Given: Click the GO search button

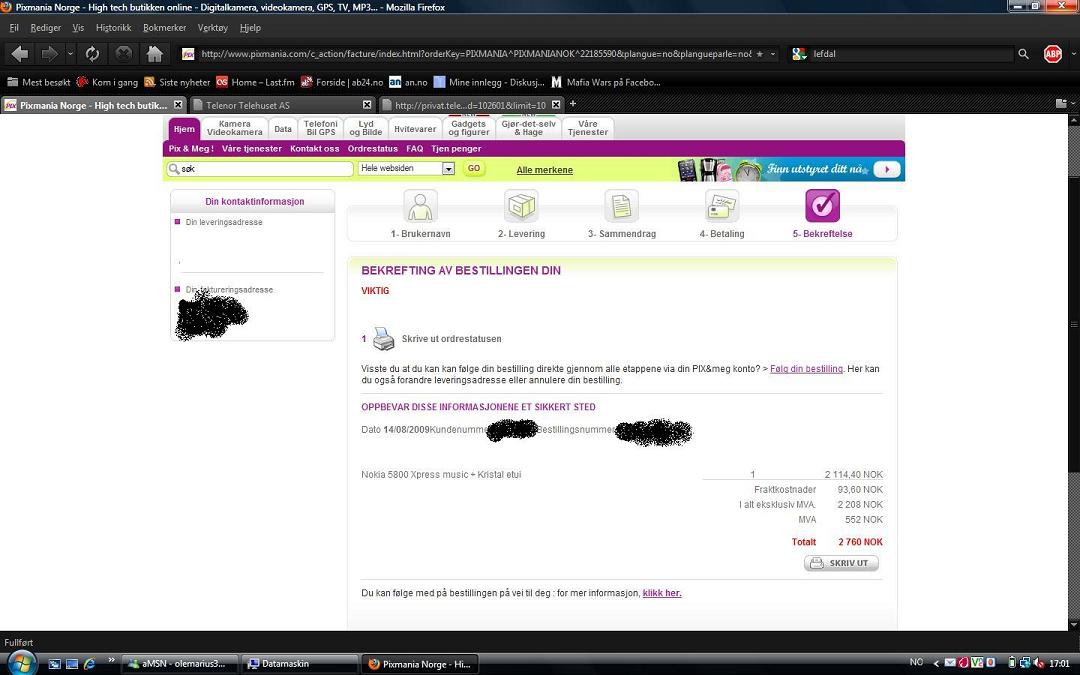Looking at the screenshot, I should point(474,168).
